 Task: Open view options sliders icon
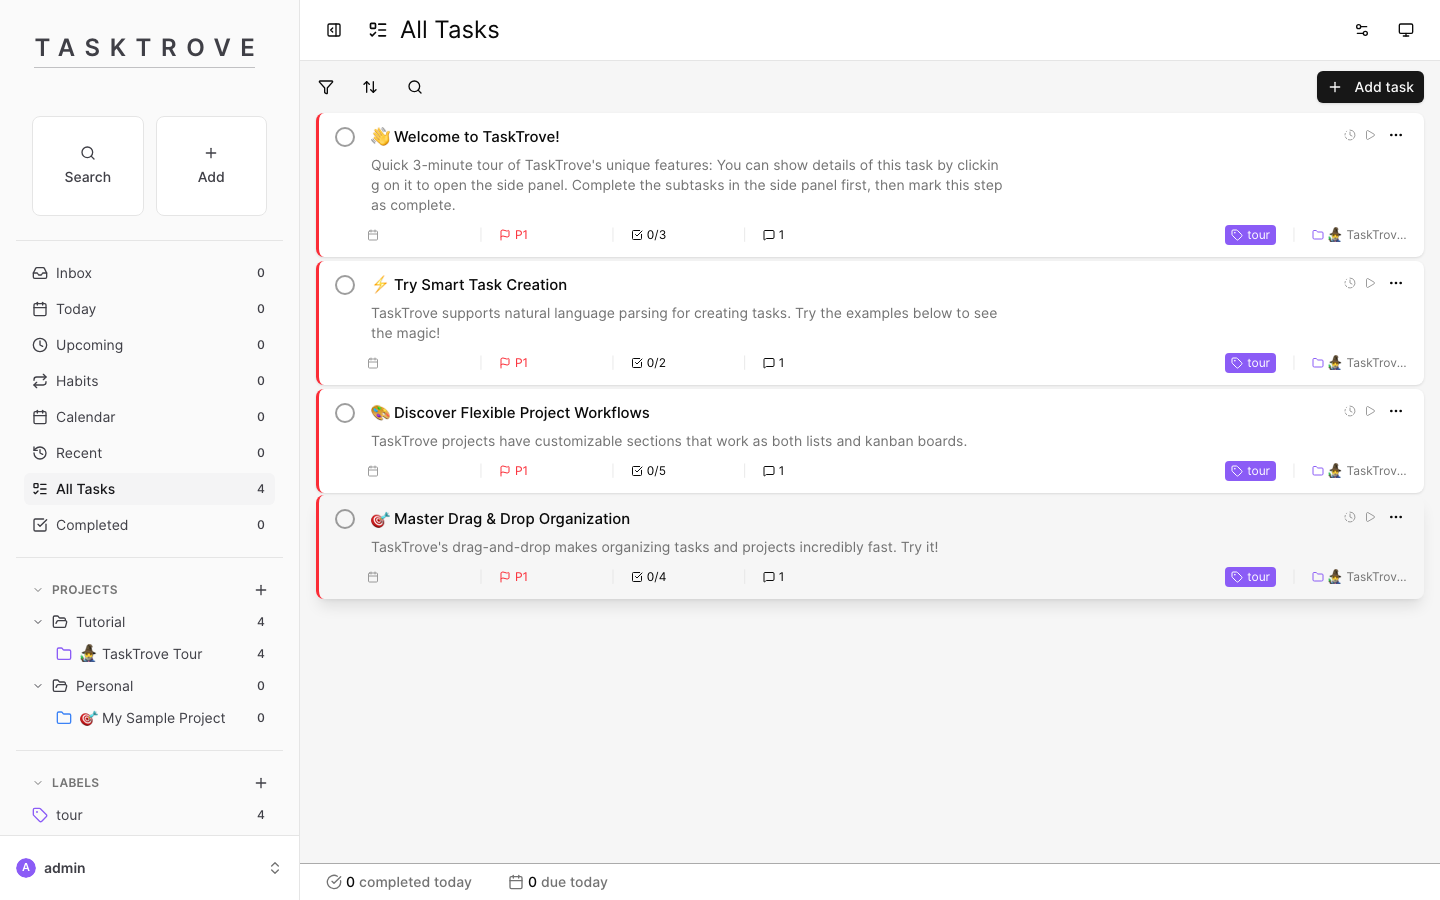(1362, 30)
